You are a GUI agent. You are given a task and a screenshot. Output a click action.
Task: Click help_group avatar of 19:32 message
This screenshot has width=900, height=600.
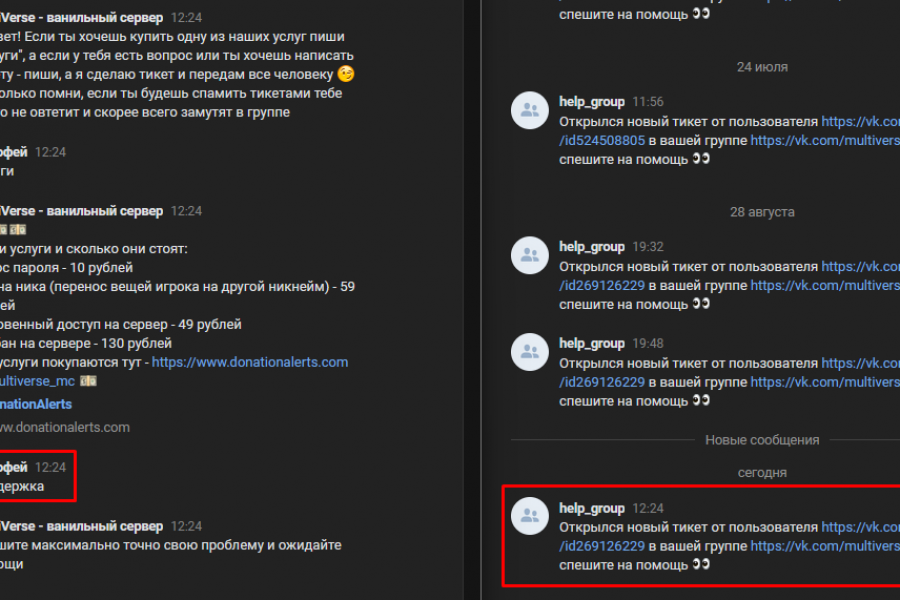coord(529,256)
